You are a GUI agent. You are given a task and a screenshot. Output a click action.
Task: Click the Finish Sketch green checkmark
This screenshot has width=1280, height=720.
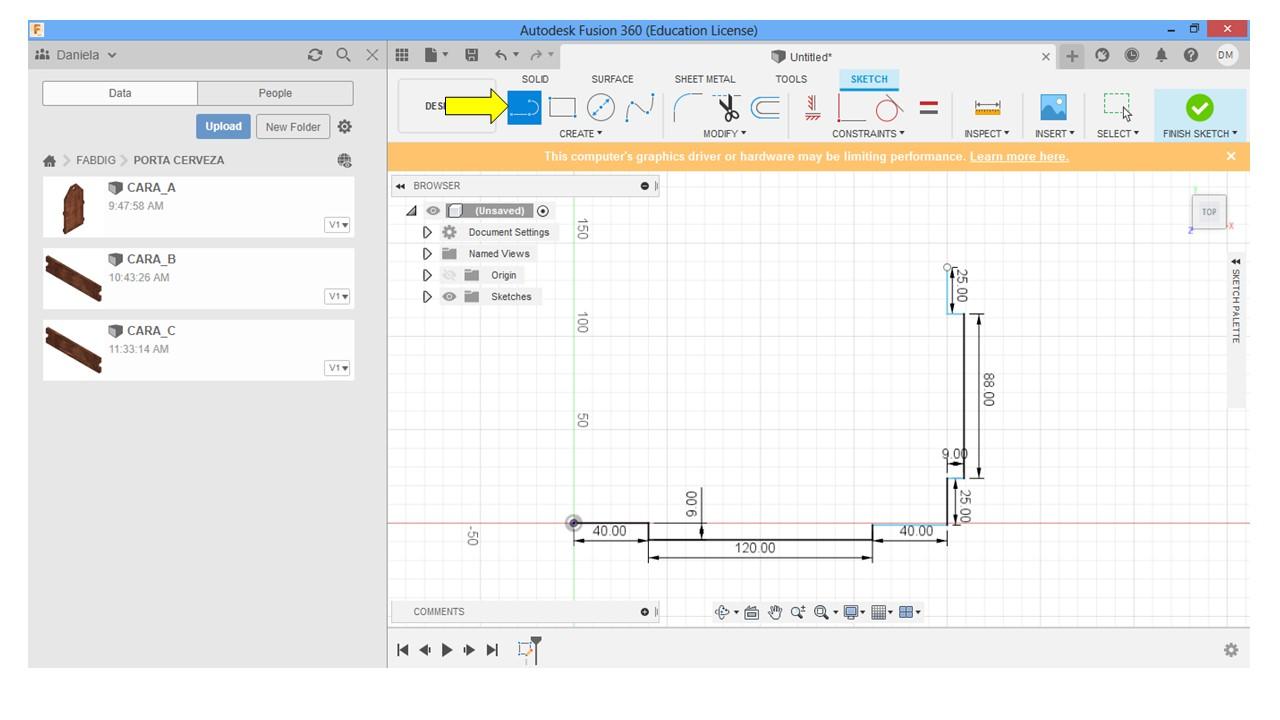pyautogui.click(x=1199, y=107)
